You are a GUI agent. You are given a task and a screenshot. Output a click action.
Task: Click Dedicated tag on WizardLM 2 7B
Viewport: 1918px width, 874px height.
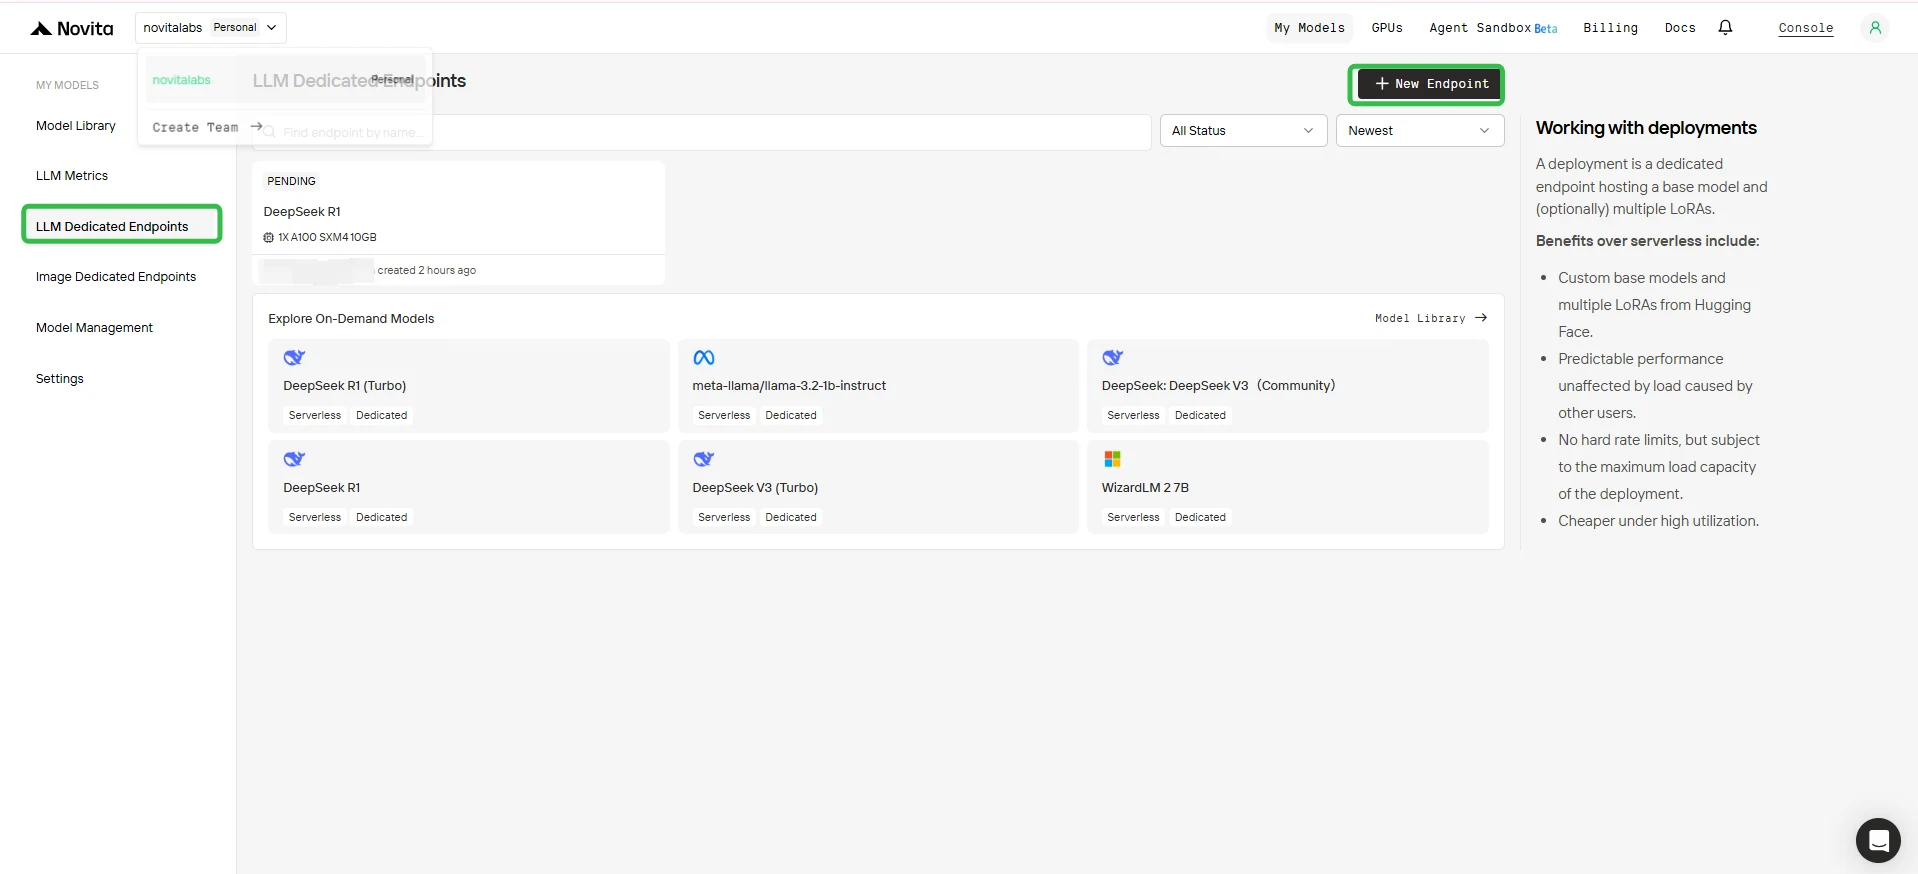(x=1200, y=517)
